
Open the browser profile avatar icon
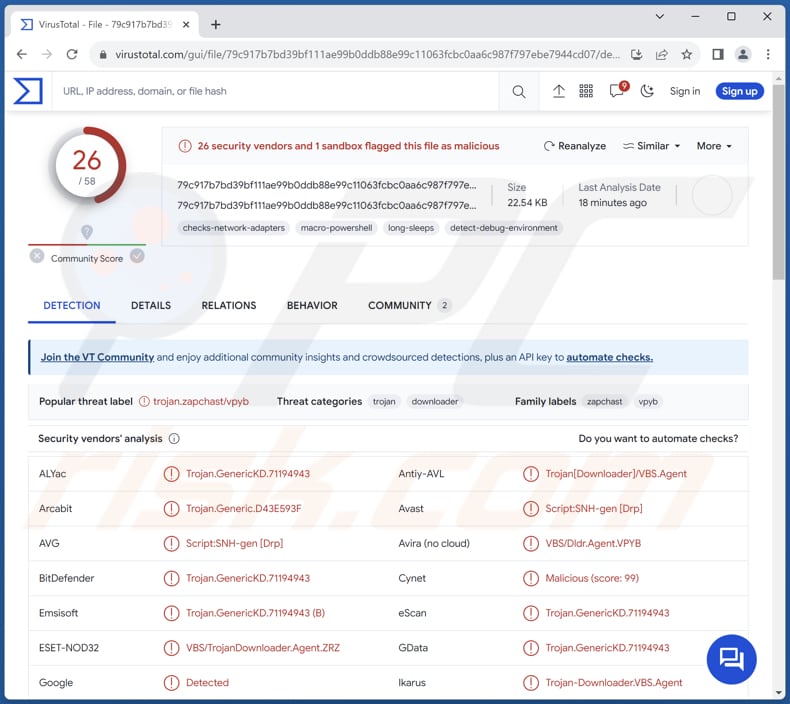(743, 54)
